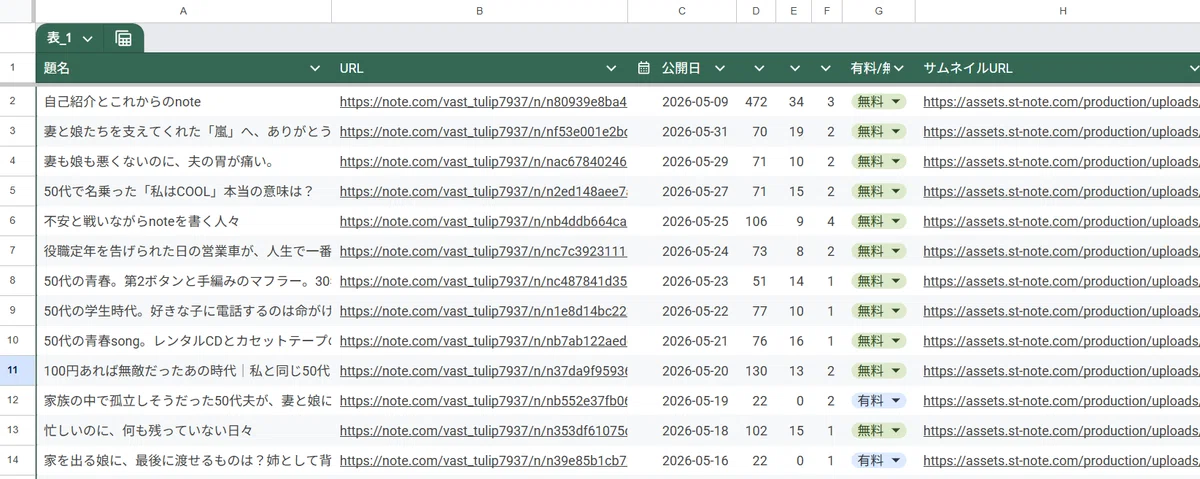
Task: Open the 無料 chip dropdown in row 2
Action: pyautogui.click(x=897, y=101)
